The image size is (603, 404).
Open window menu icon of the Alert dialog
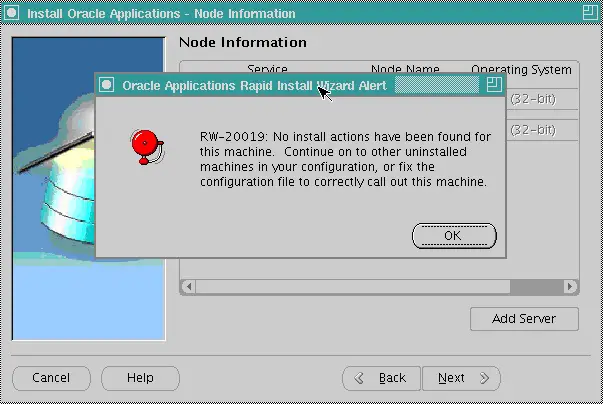(107, 85)
